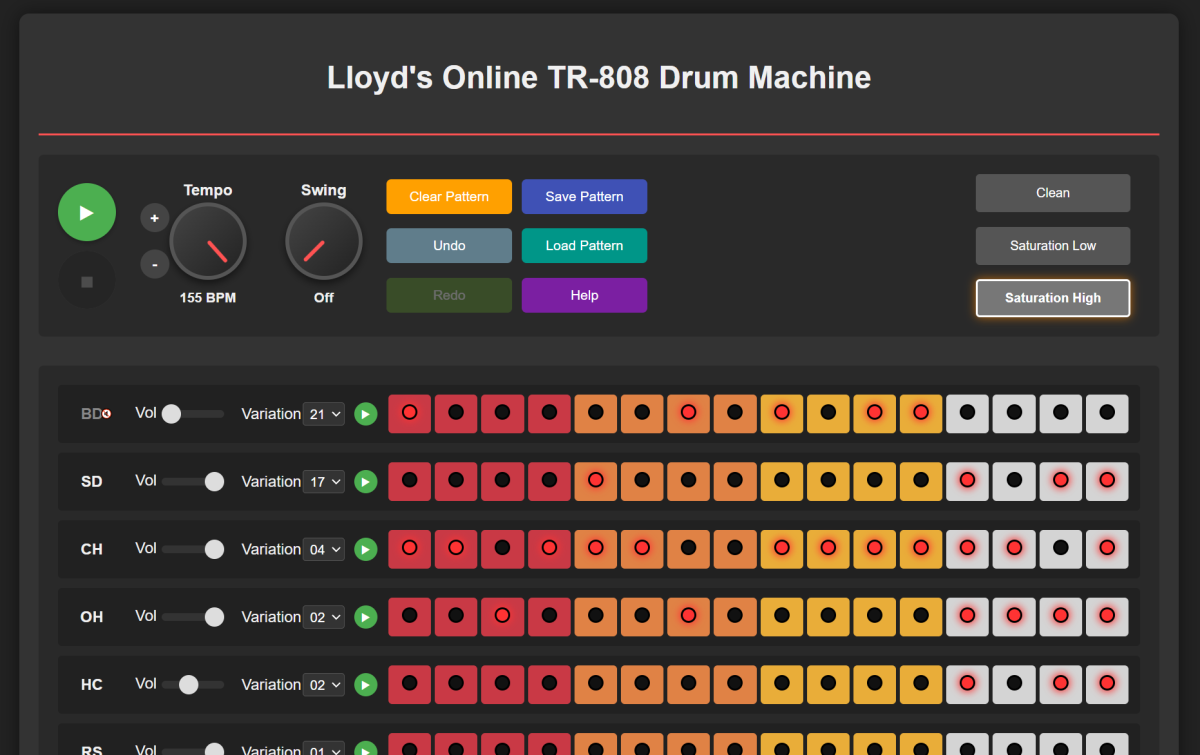Enable BD step 13 in the grey group

pos(967,414)
